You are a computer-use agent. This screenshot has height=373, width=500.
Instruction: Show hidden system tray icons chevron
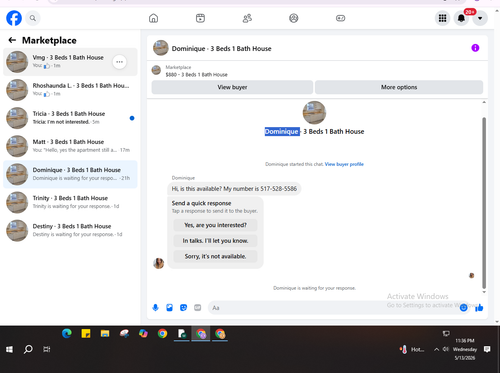click(x=436, y=349)
